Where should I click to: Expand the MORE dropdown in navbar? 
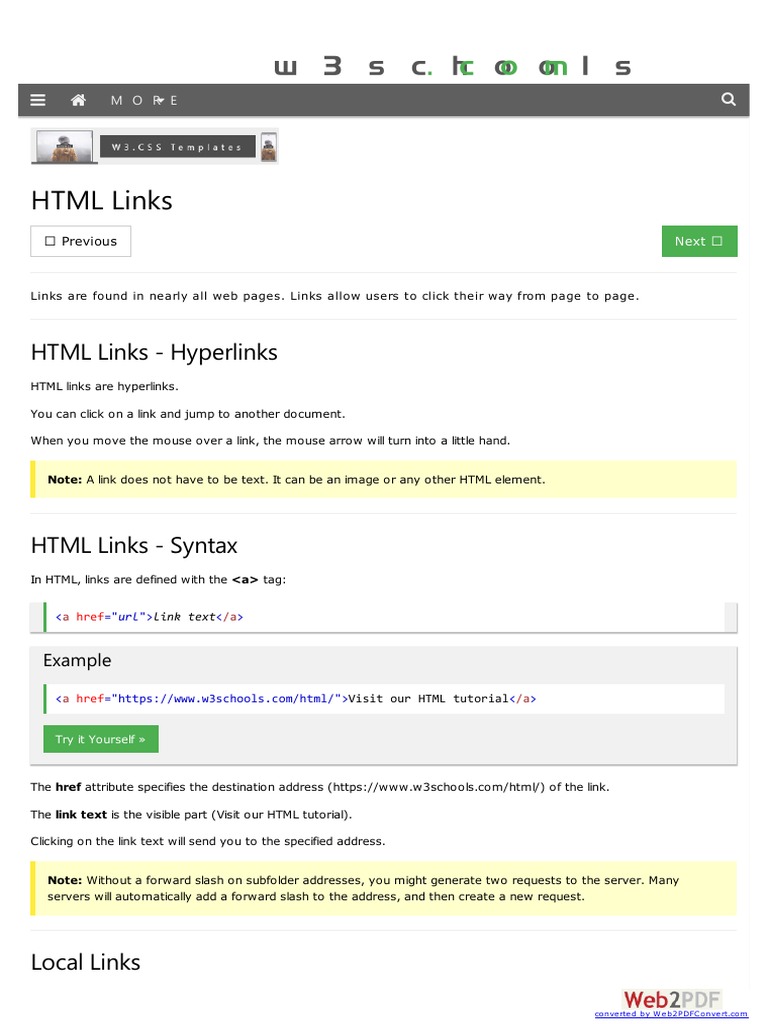(x=144, y=100)
